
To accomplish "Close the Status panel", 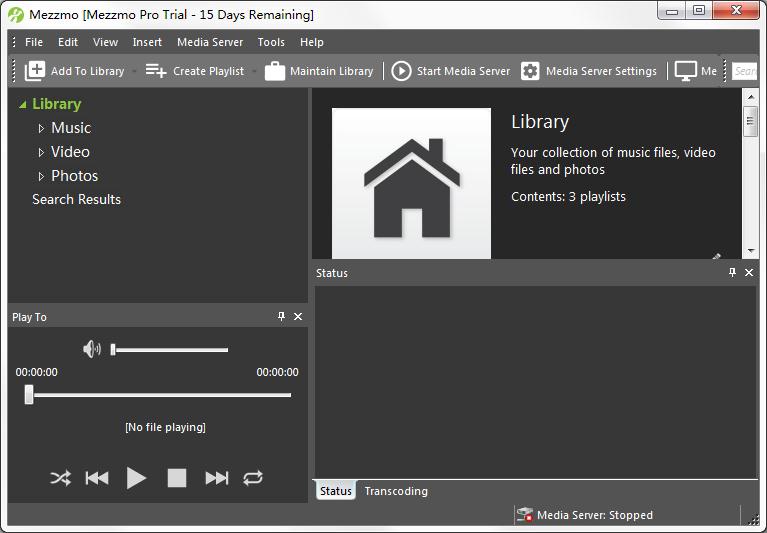I will [749, 273].
